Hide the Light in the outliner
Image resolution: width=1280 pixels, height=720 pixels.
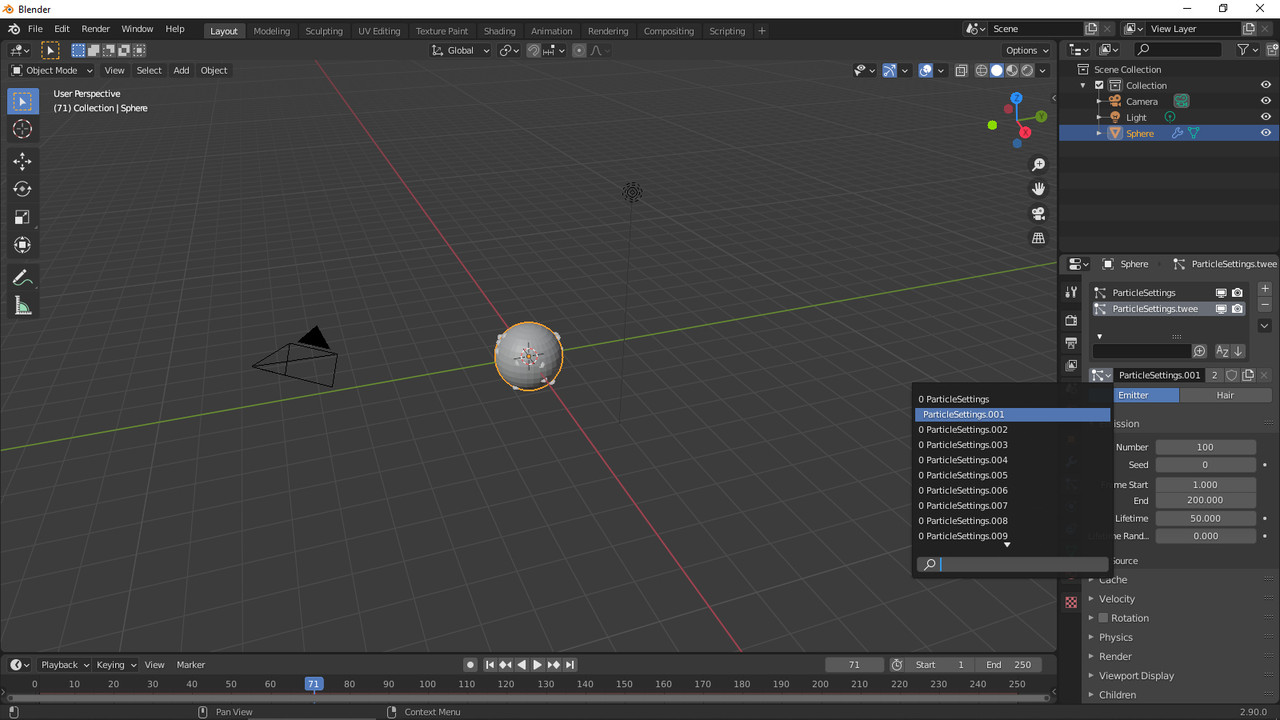(1265, 117)
